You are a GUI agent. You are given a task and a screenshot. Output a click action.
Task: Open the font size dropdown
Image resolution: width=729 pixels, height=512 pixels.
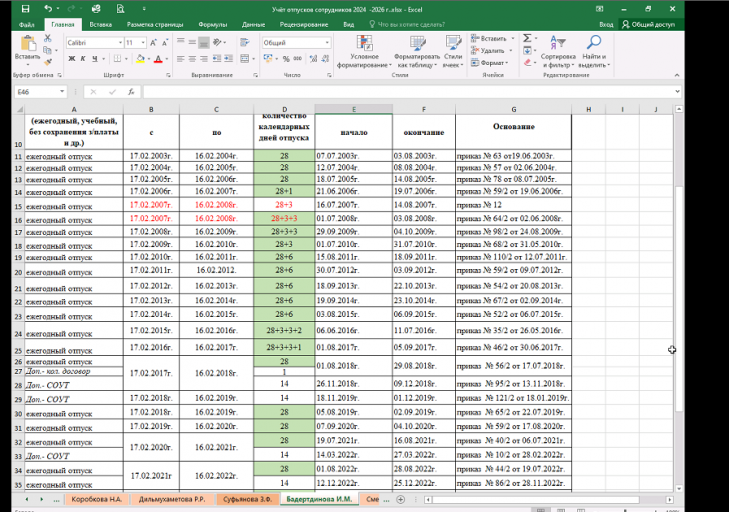coord(143,43)
